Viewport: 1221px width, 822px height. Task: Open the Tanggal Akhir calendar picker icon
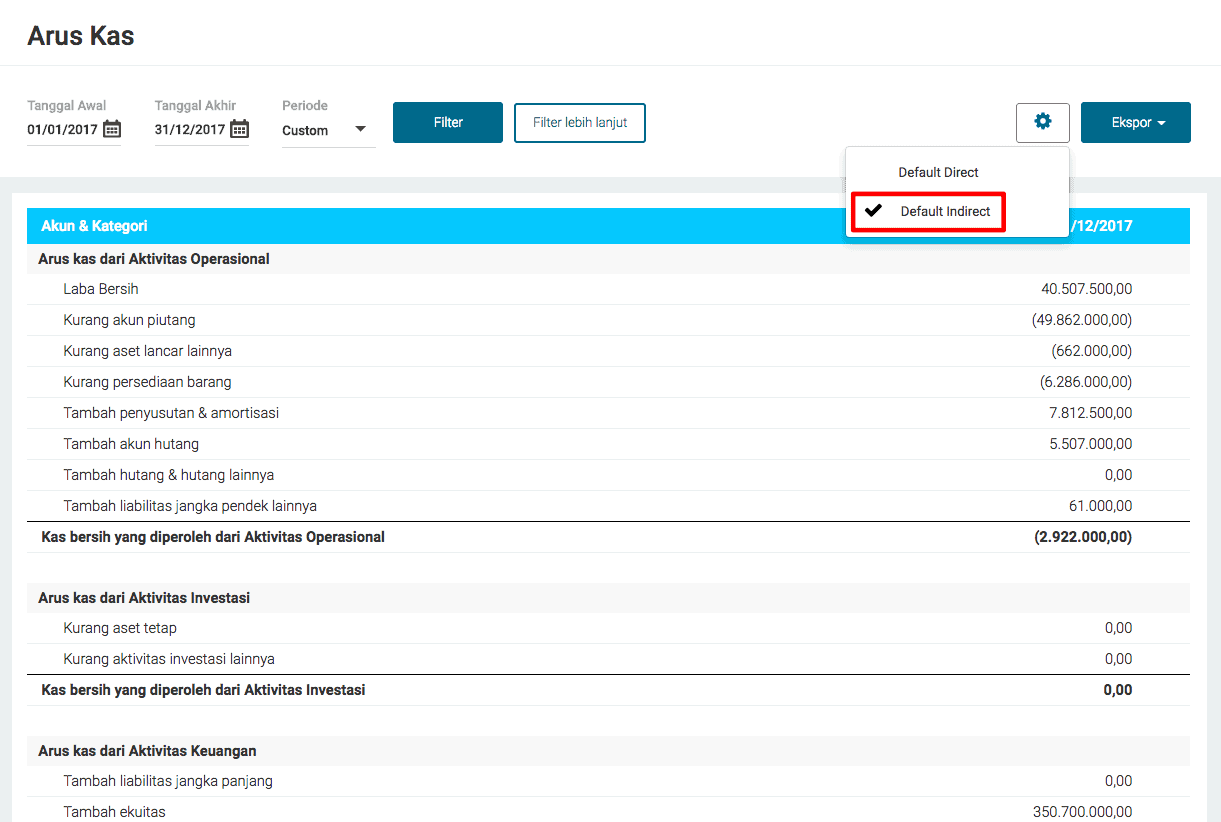pyautogui.click(x=239, y=129)
